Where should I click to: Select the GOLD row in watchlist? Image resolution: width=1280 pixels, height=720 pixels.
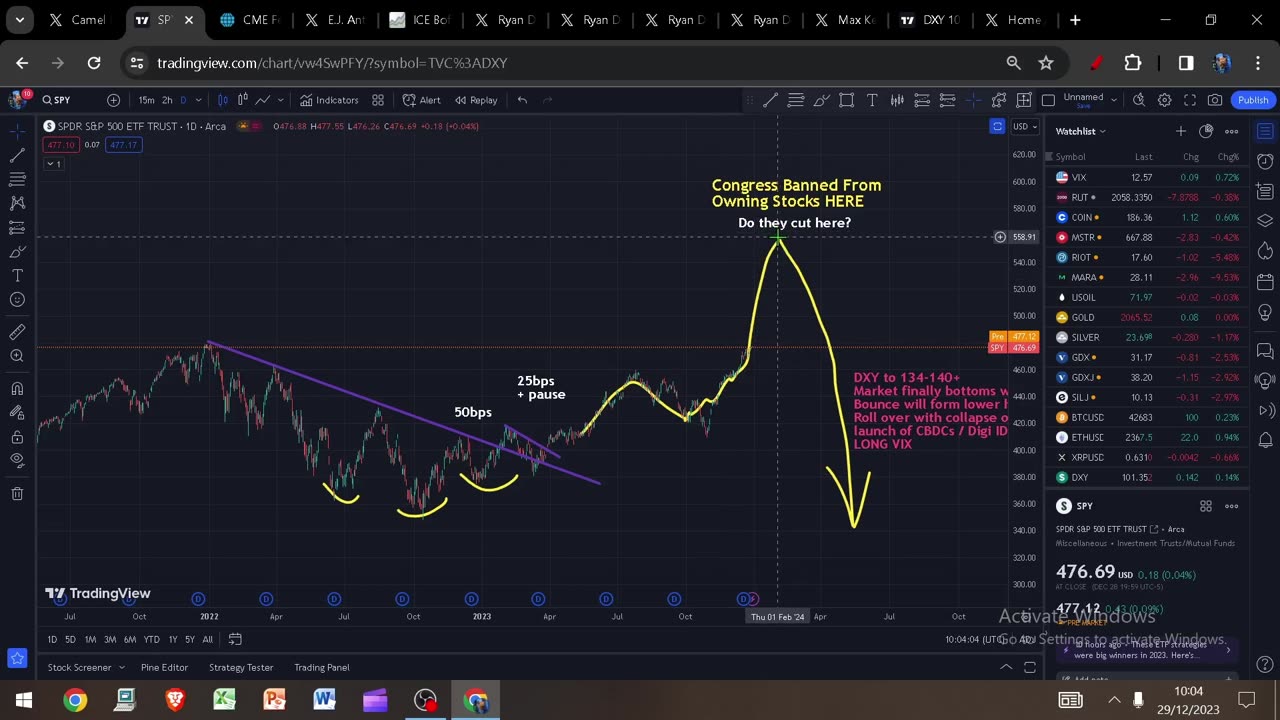point(1148,317)
